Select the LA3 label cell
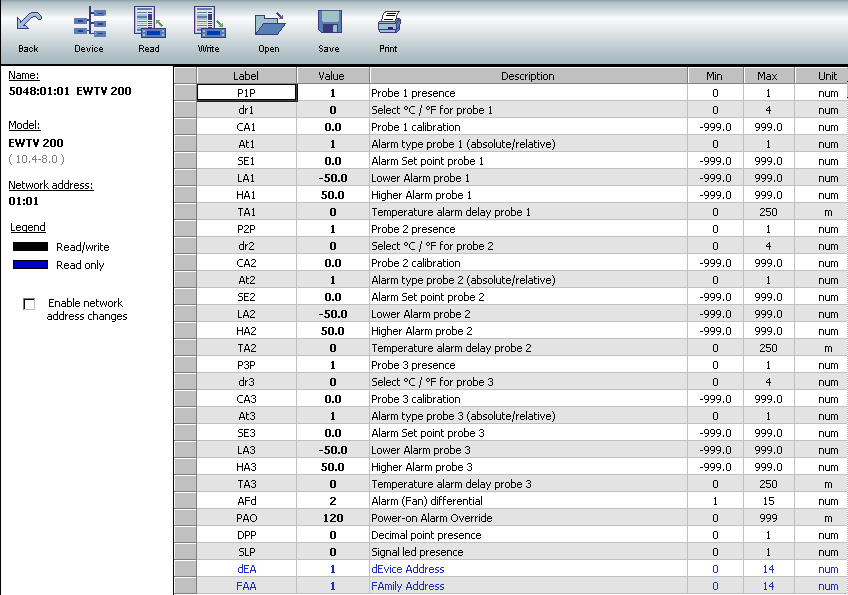The height and width of the screenshot is (595, 848). click(247, 450)
